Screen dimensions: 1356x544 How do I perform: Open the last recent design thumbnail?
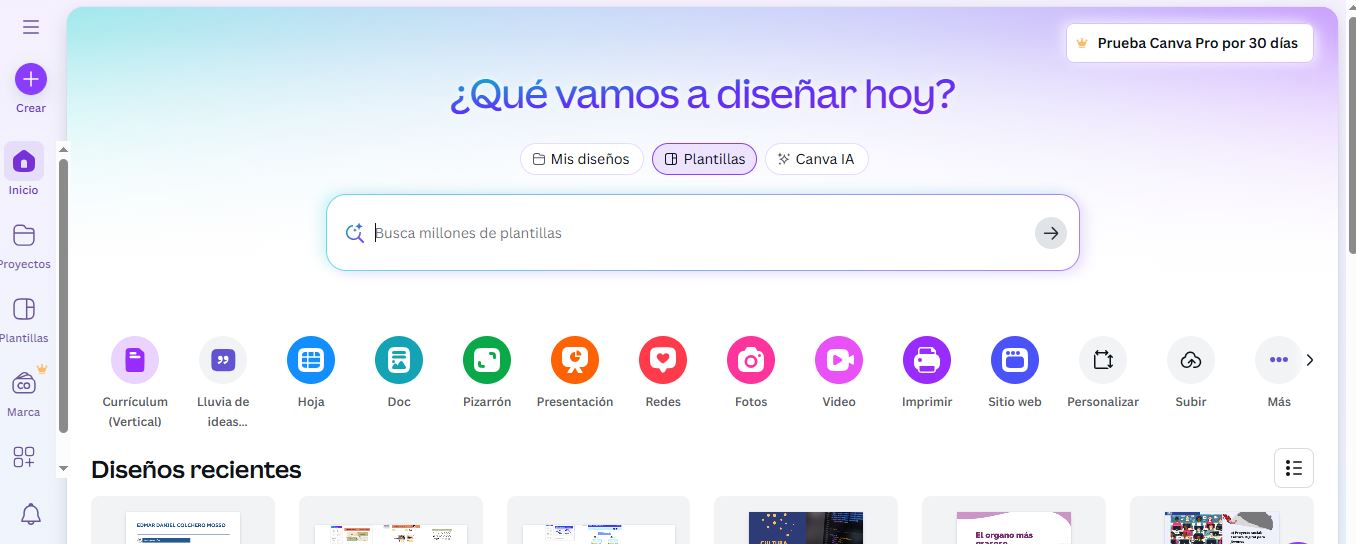click(x=1221, y=520)
